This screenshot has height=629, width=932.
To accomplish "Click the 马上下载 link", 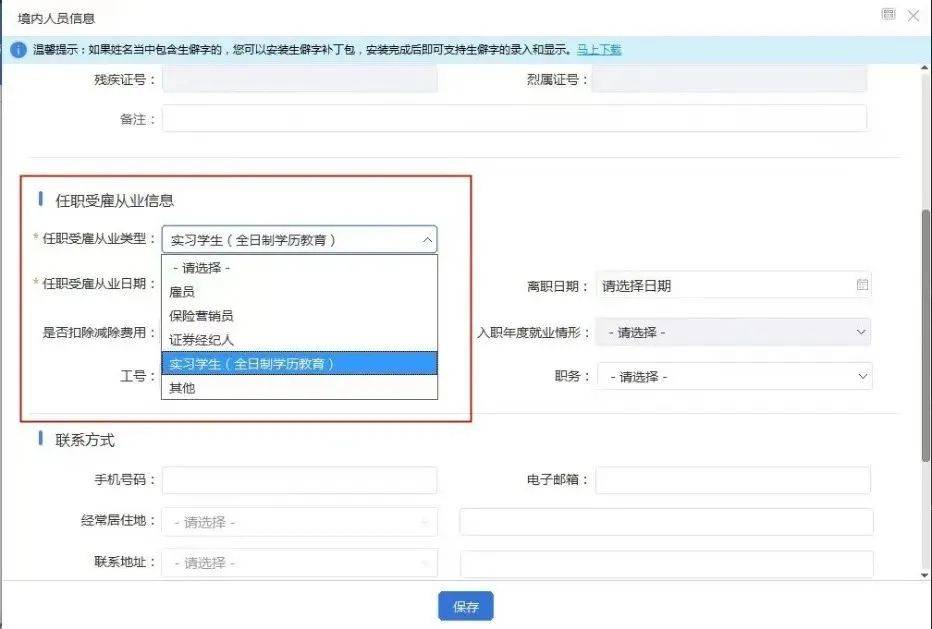I will tap(599, 49).
